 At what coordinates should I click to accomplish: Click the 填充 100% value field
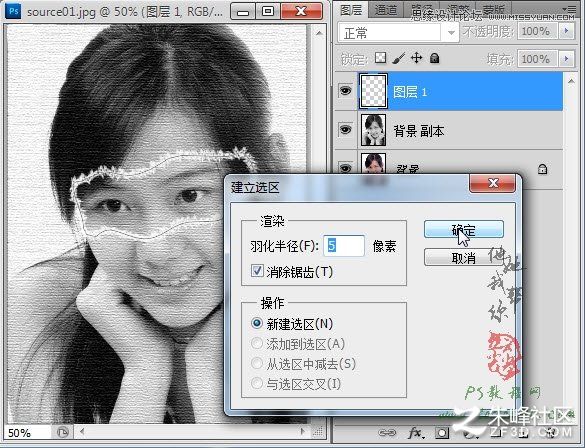click(x=537, y=59)
